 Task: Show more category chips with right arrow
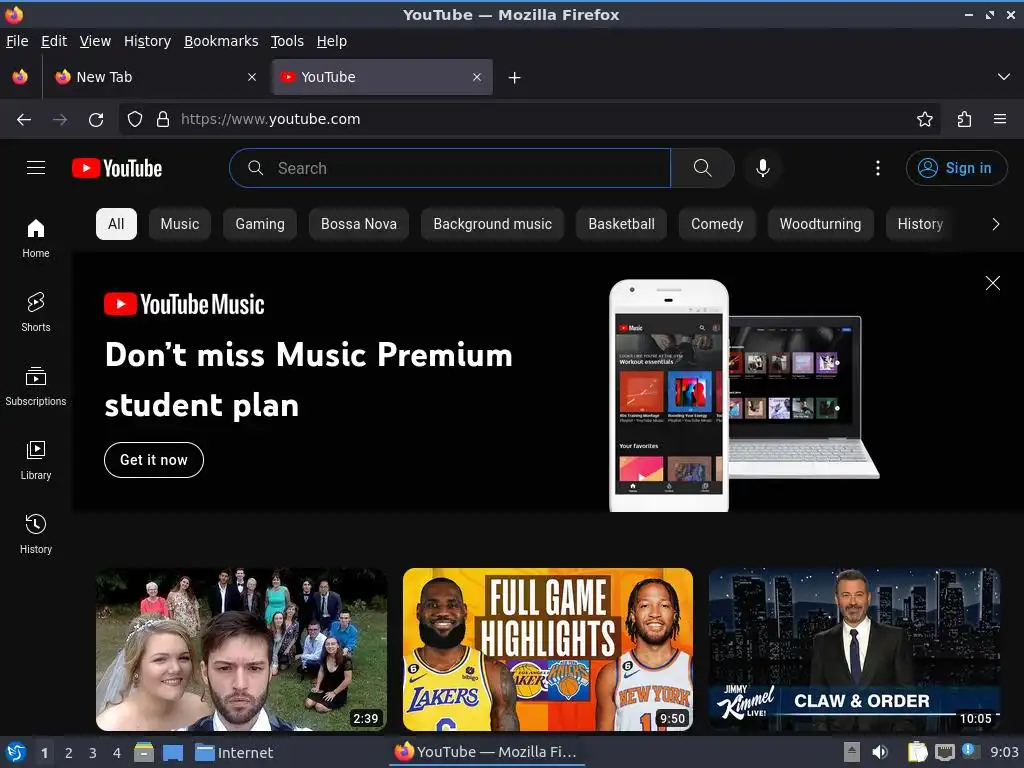pos(995,224)
